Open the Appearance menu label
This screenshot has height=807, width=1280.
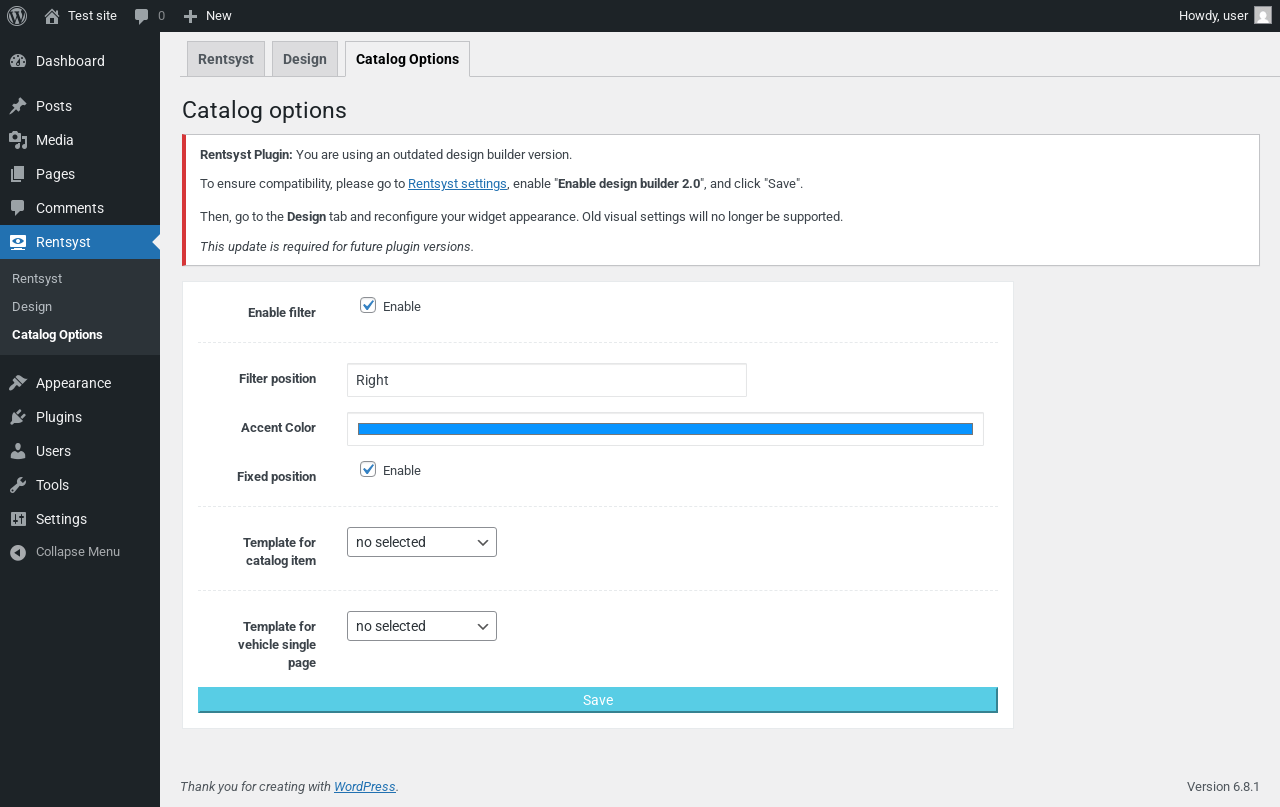point(73,383)
